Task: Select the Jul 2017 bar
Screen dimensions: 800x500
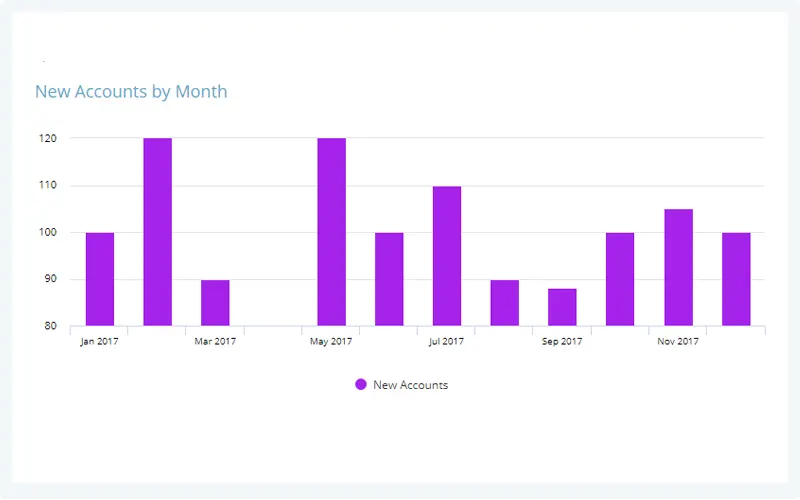Action: 447,256
